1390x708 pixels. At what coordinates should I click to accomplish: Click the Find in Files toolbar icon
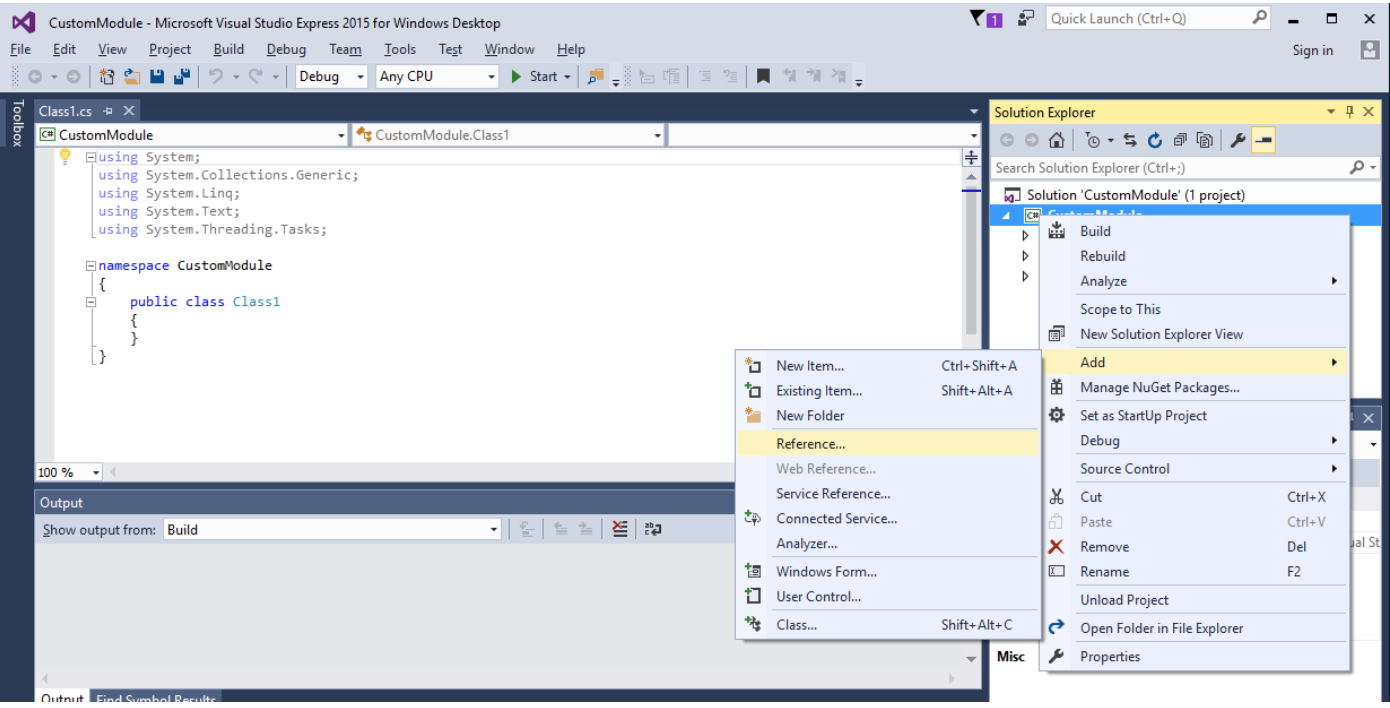pos(596,76)
